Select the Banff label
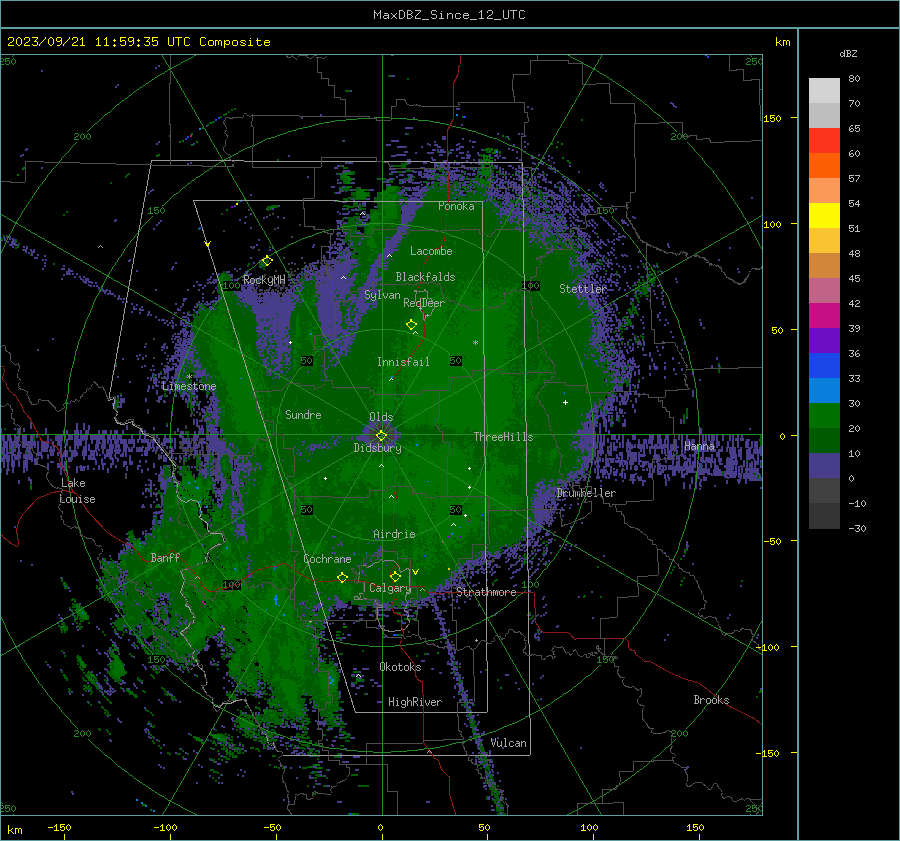Image resolution: width=900 pixels, height=841 pixels. (x=165, y=557)
